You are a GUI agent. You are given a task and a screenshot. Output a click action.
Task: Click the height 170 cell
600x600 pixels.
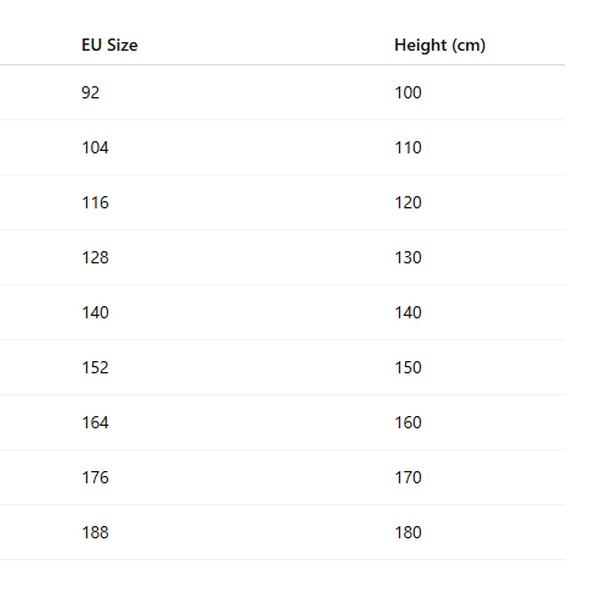coord(408,478)
